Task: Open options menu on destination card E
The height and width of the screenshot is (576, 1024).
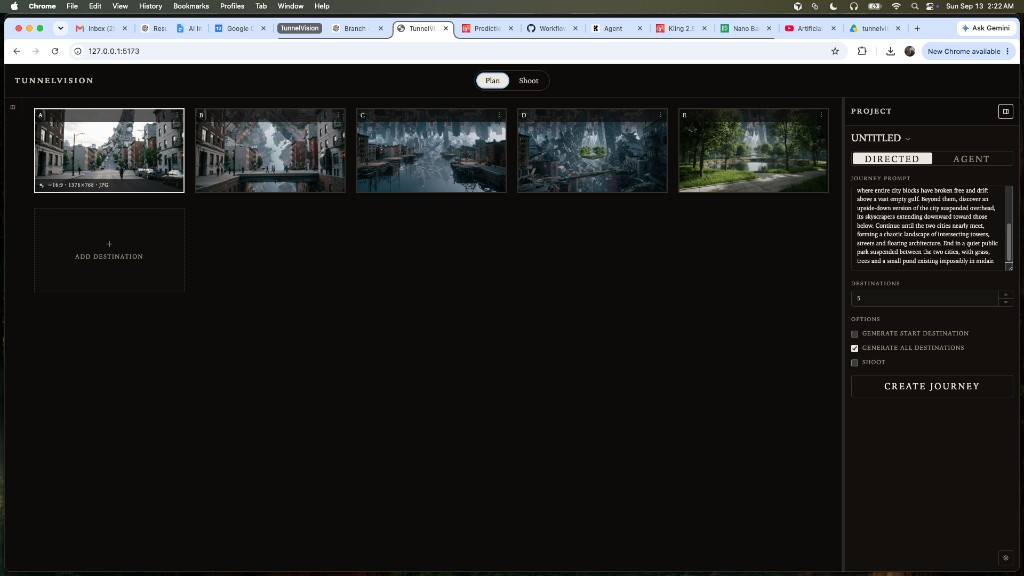Action: pyautogui.click(x=822, y=115)
